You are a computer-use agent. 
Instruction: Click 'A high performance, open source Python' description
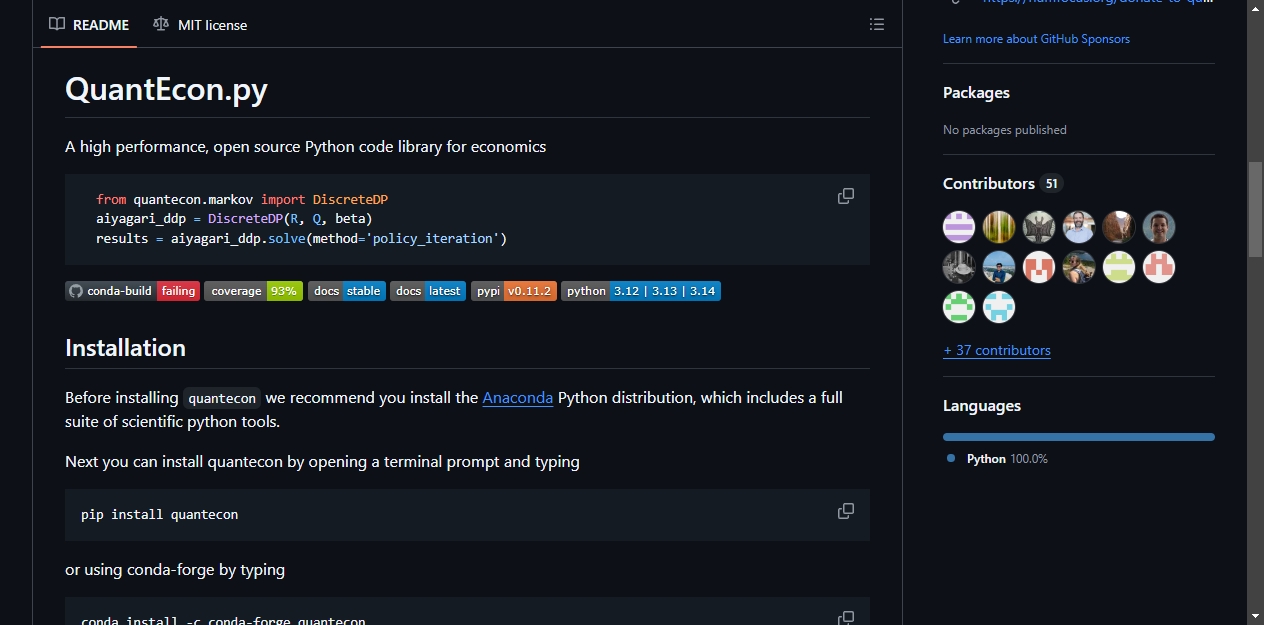306,147
